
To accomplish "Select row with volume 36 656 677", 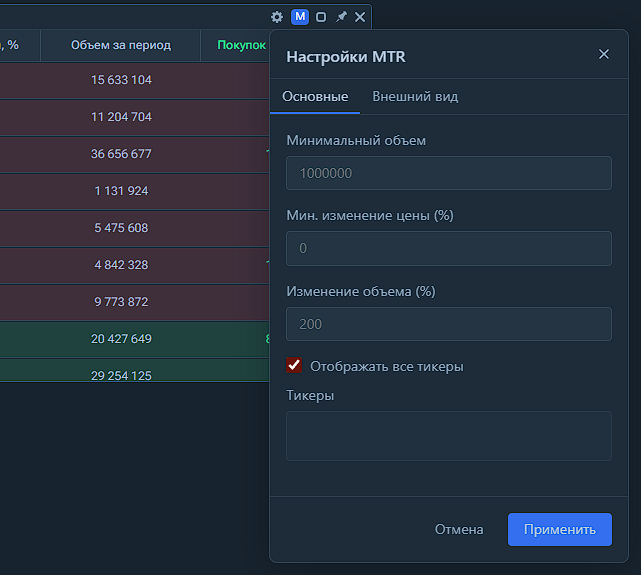I will coord(121,154).
